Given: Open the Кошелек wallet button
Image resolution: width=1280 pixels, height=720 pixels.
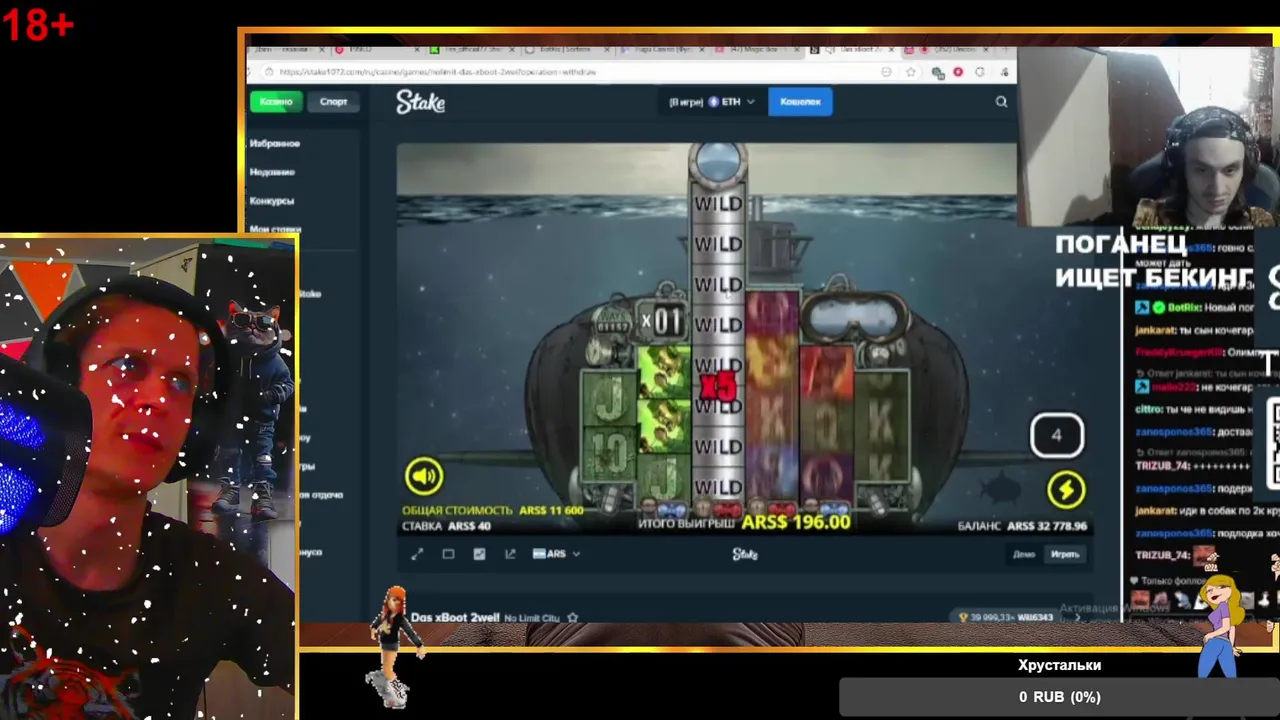Looking at the screenshot, I should coord(800,101).
